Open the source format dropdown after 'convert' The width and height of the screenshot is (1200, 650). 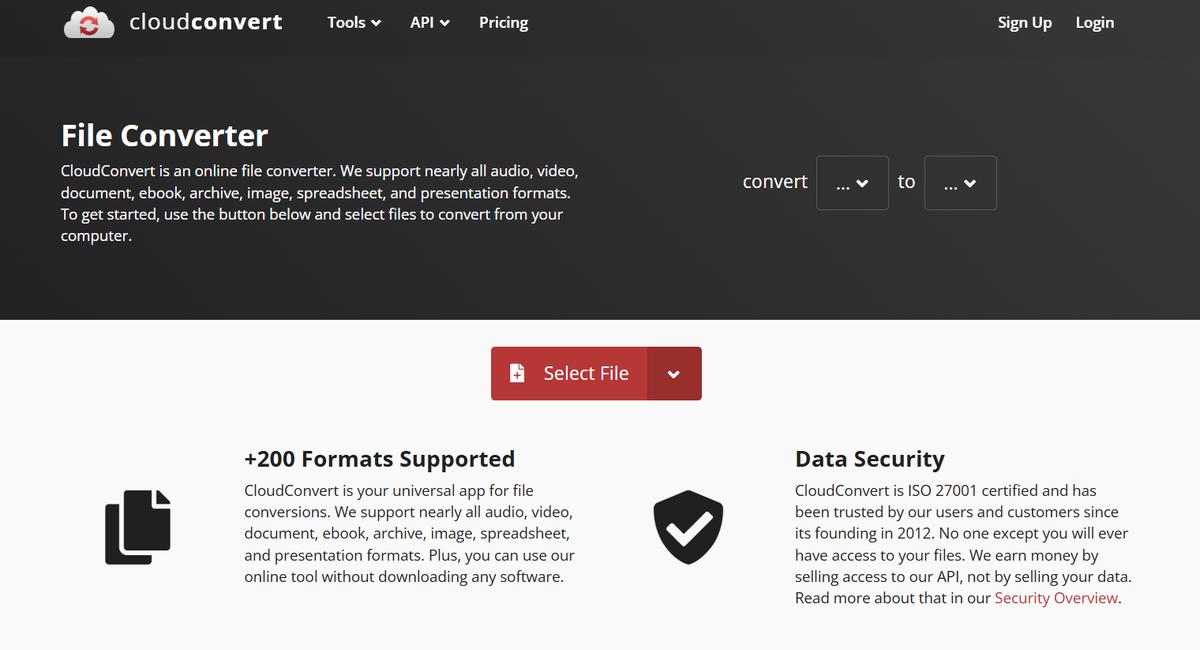coord(852,183)
